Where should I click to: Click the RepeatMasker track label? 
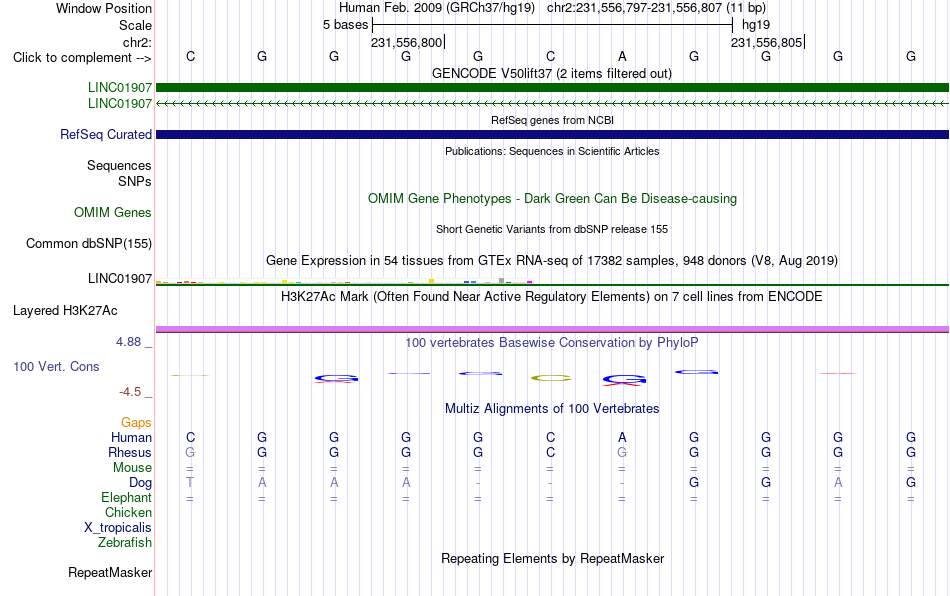tap(110, 572)
